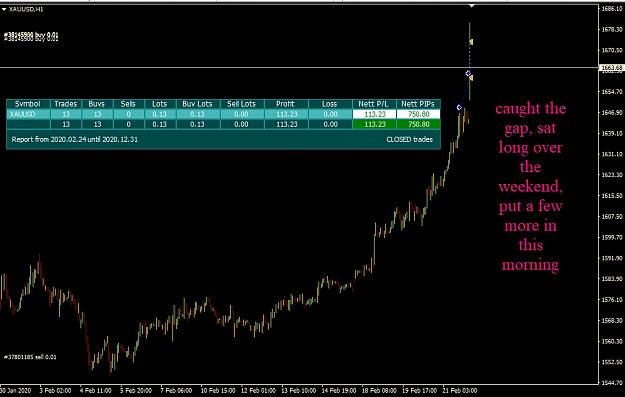The height and width of the screenshot is (397, 625).
Task: Click the XAUUSD cell in the report table
Action: click(28, 114)
